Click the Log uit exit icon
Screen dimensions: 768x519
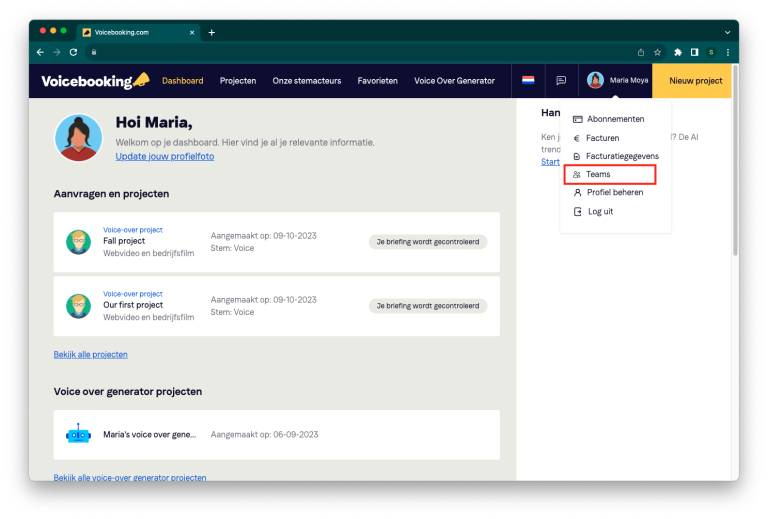click(578, 212)
